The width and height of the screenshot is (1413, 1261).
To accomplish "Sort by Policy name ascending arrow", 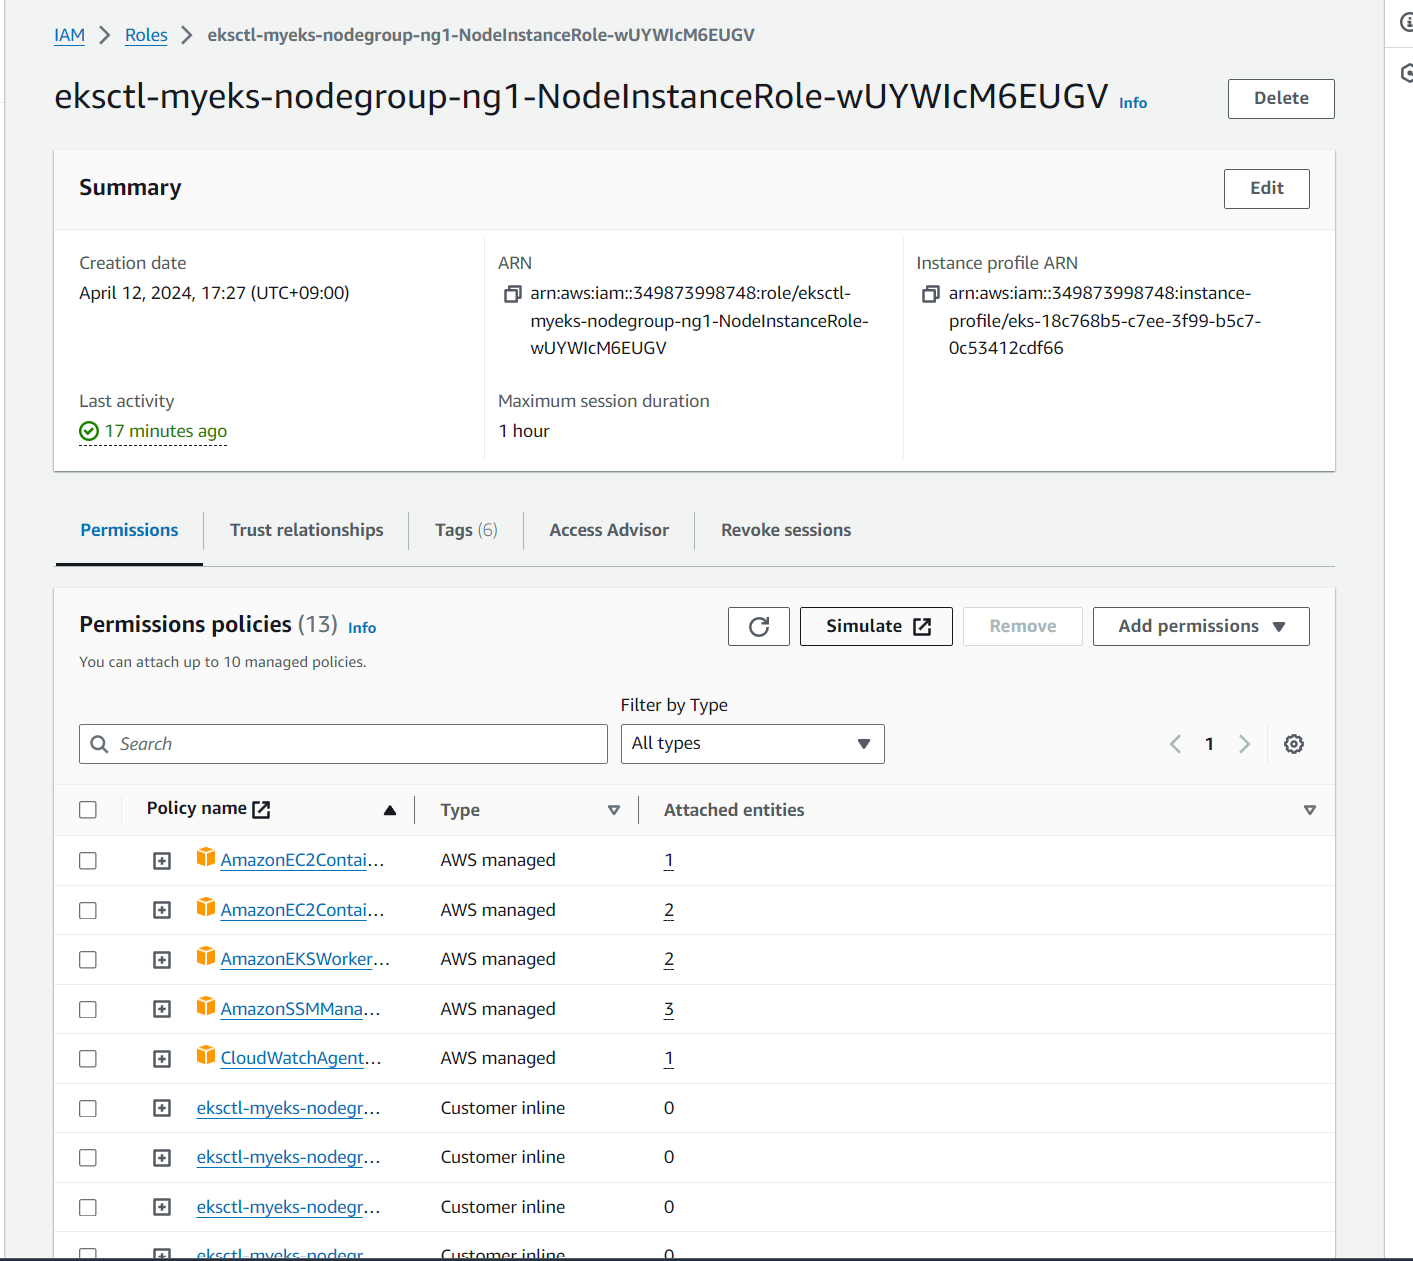I will (x=390, y=810).
